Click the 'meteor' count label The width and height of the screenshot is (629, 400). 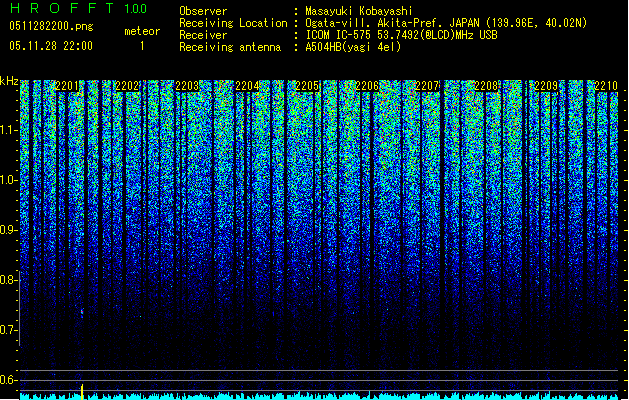tap(142, 31)
